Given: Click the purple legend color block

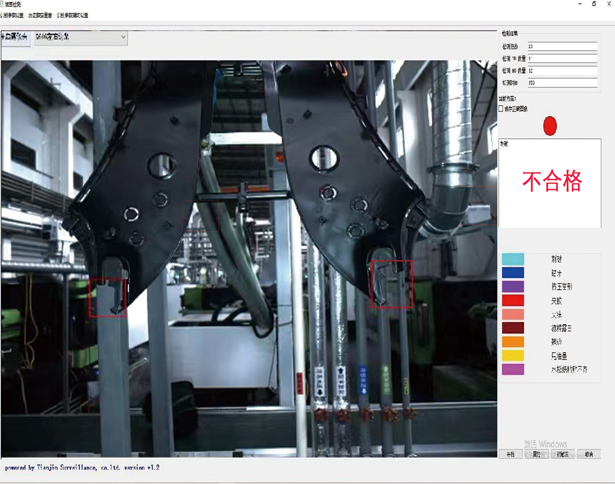Looking at the screenshot, I should click(512, 286).
